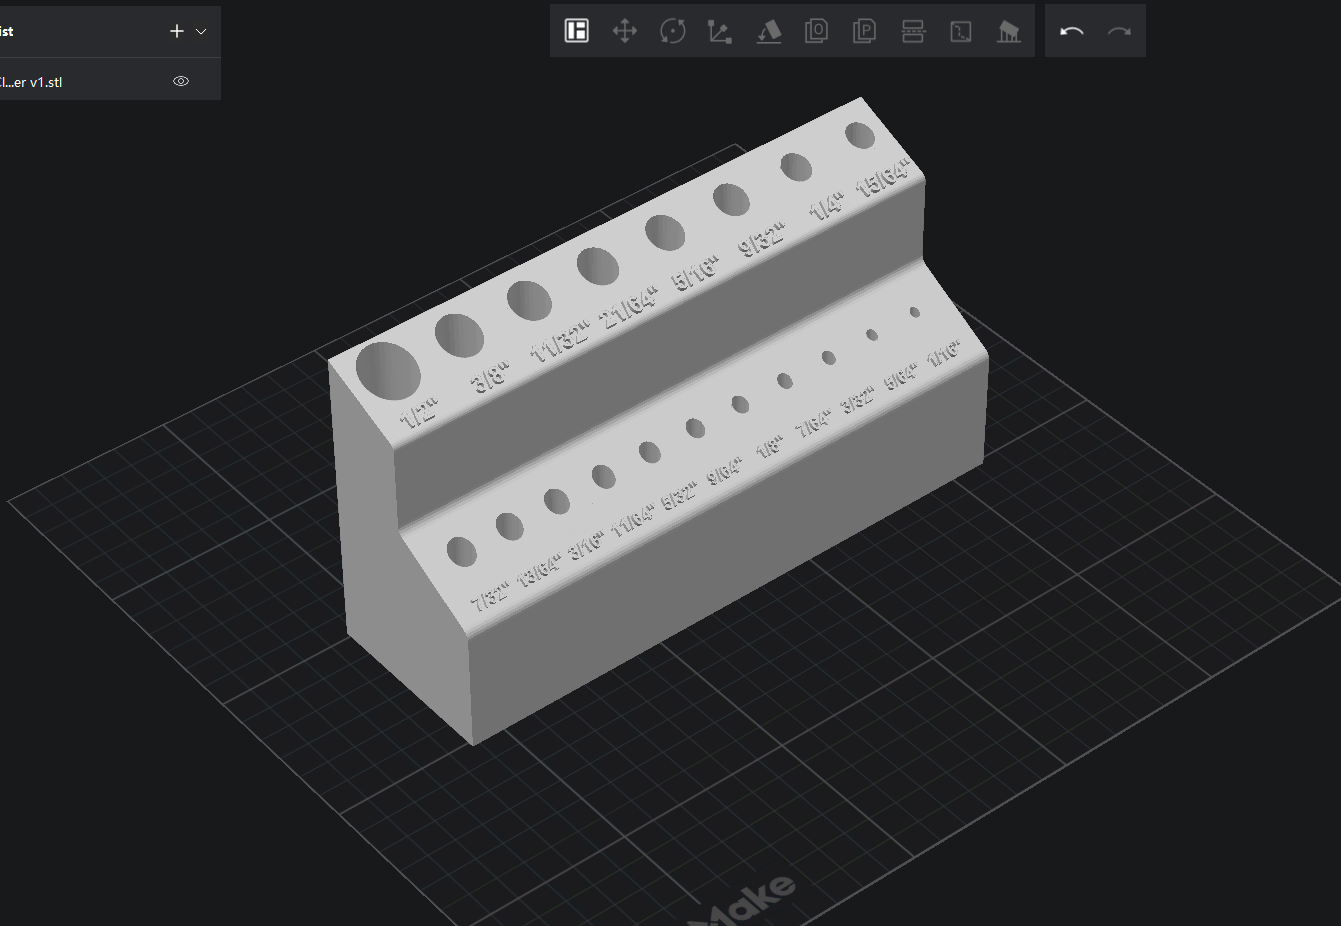Select the Cut model tool with dashed line
Viewport: 1341px width, 926px height.
coord(913,31)
